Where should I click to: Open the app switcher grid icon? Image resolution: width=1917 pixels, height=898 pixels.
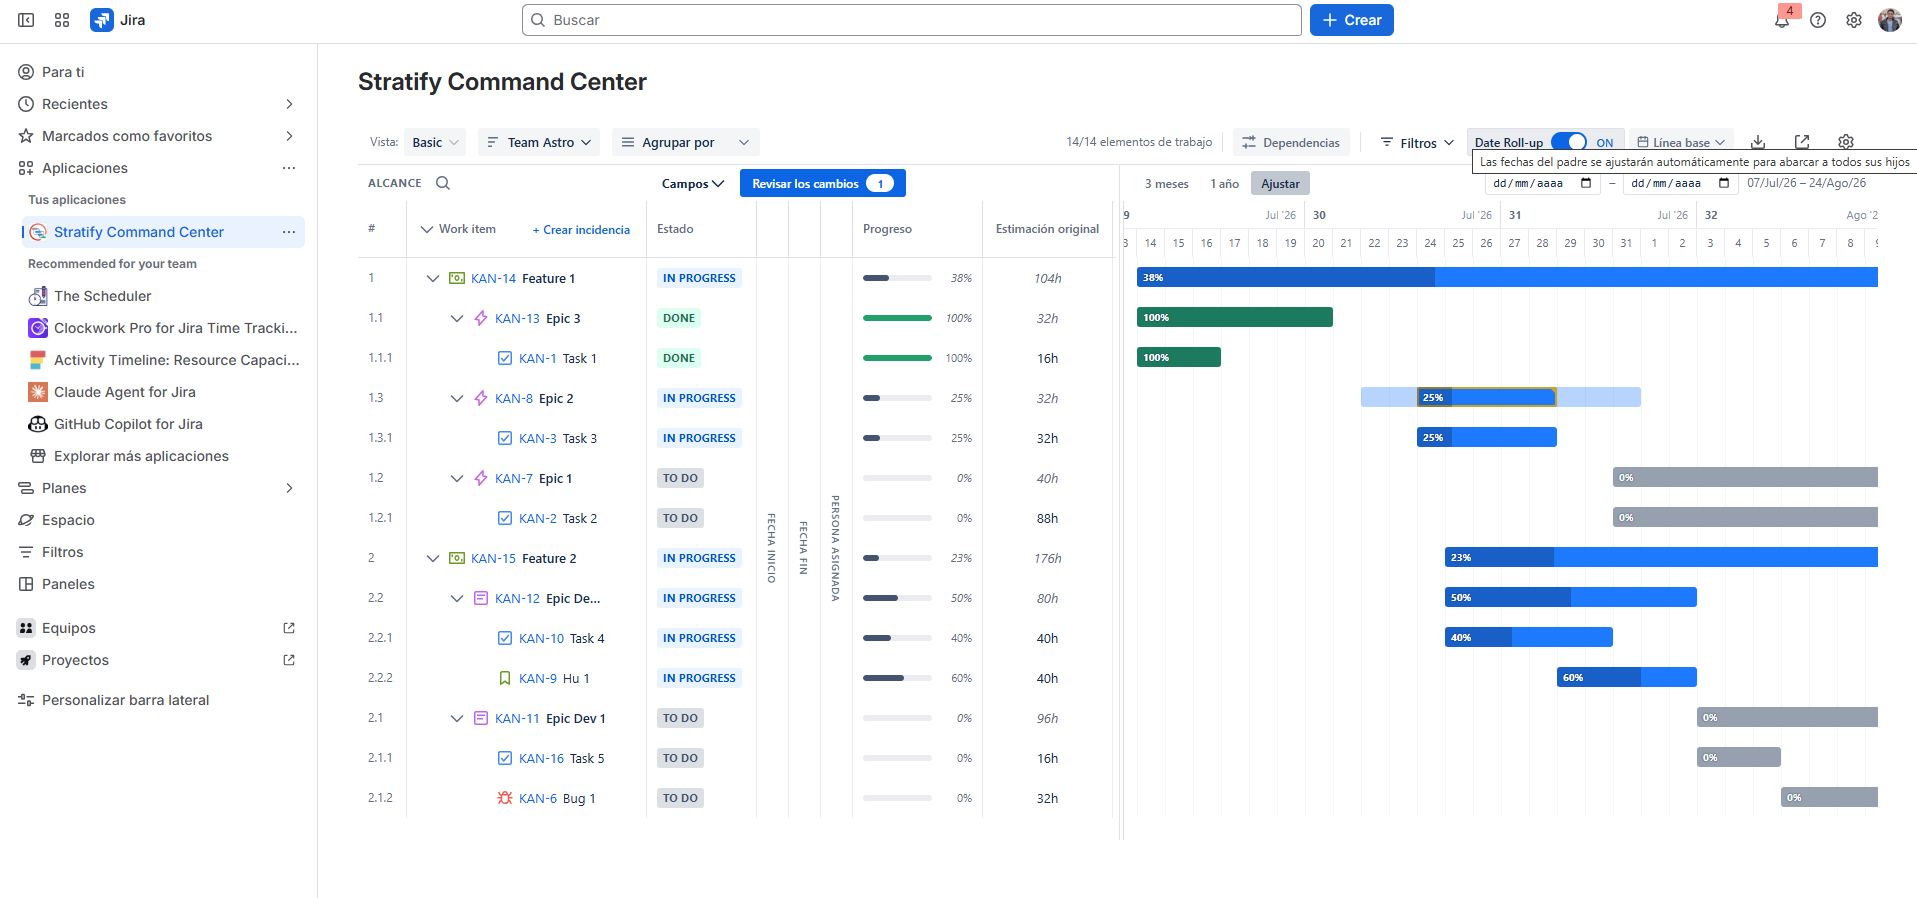[x=62, y=20]
